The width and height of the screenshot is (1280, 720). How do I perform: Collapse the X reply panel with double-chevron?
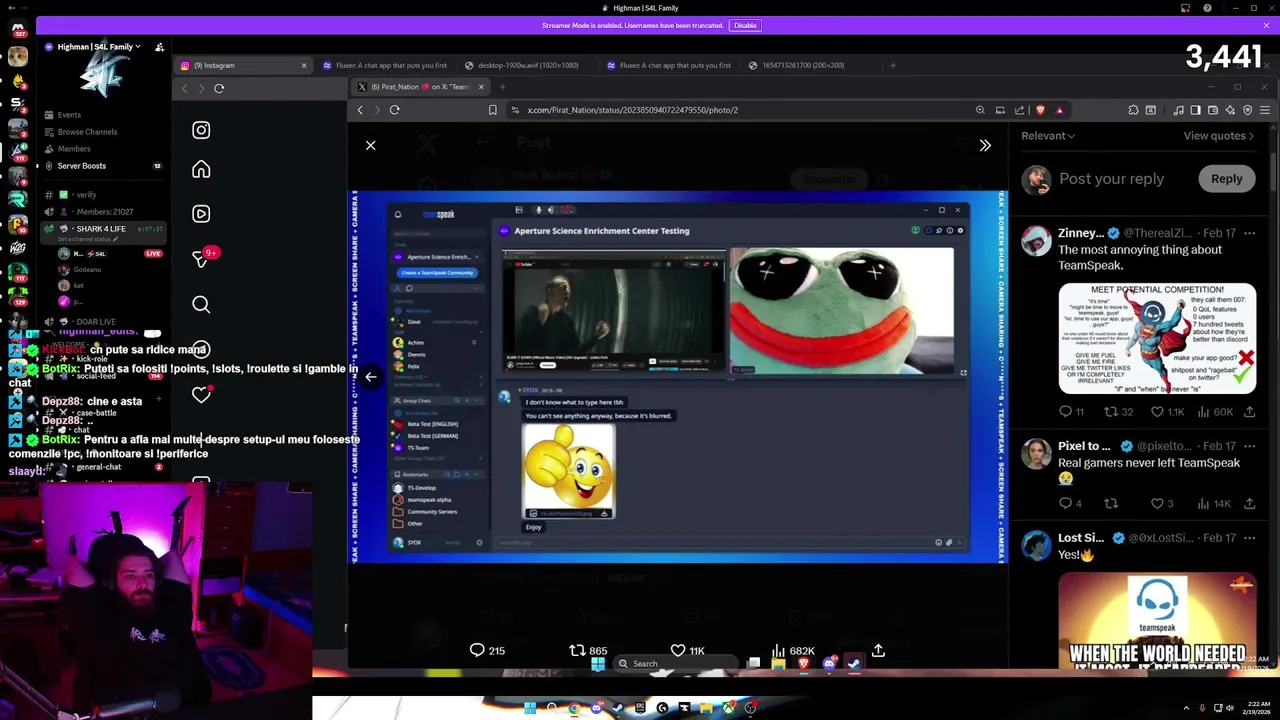pyautogui.click(x=985, y=145)
